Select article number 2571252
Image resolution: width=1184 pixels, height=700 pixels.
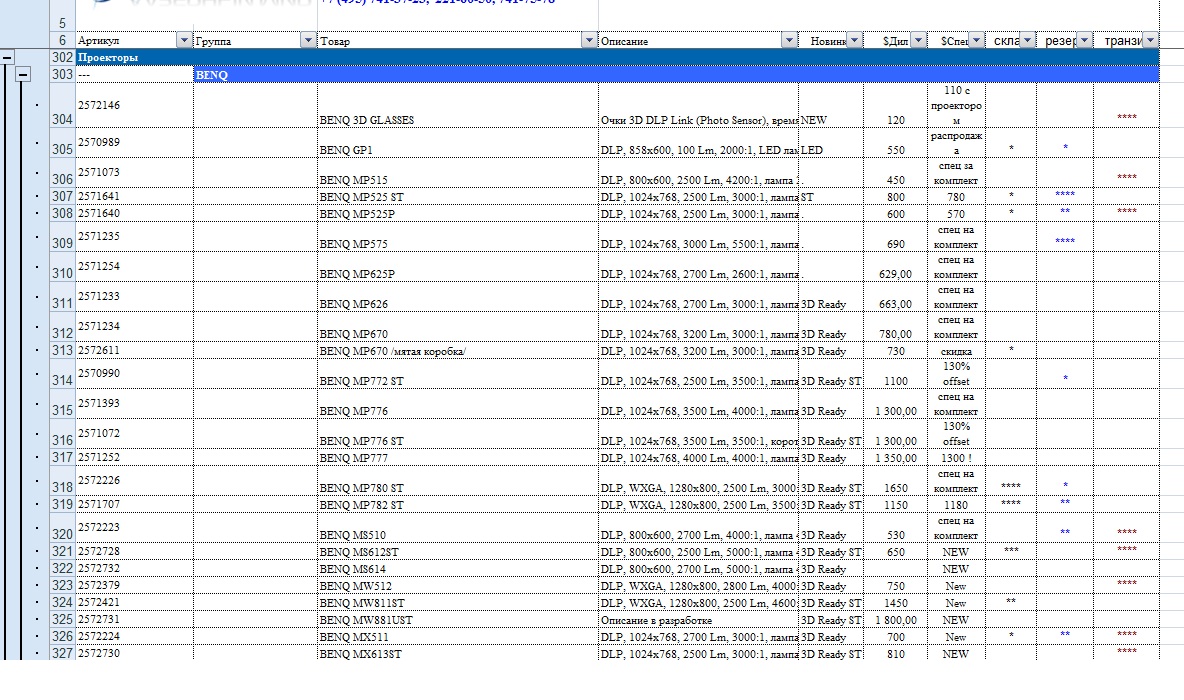click(134, 458)
